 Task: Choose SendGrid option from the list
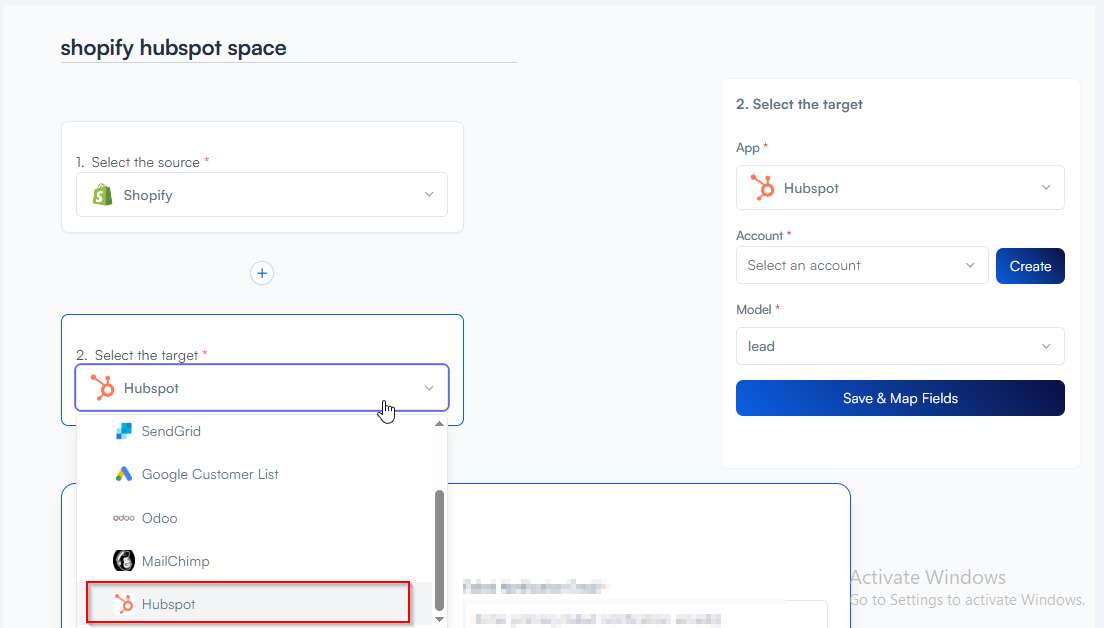click(171, 431)
